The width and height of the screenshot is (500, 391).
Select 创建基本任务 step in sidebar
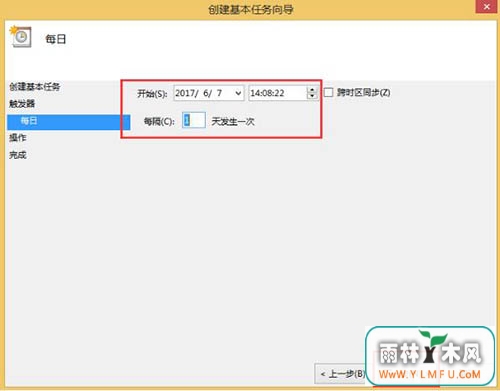pos(35,87)
